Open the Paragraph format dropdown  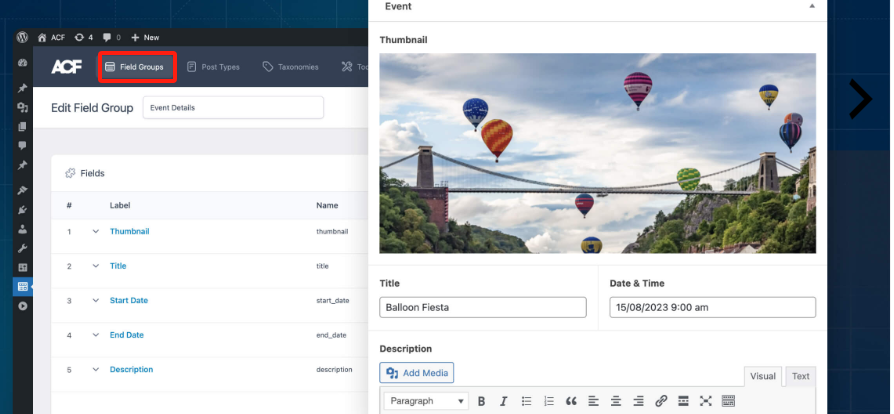pyautogui.click(x=425, y=401)
